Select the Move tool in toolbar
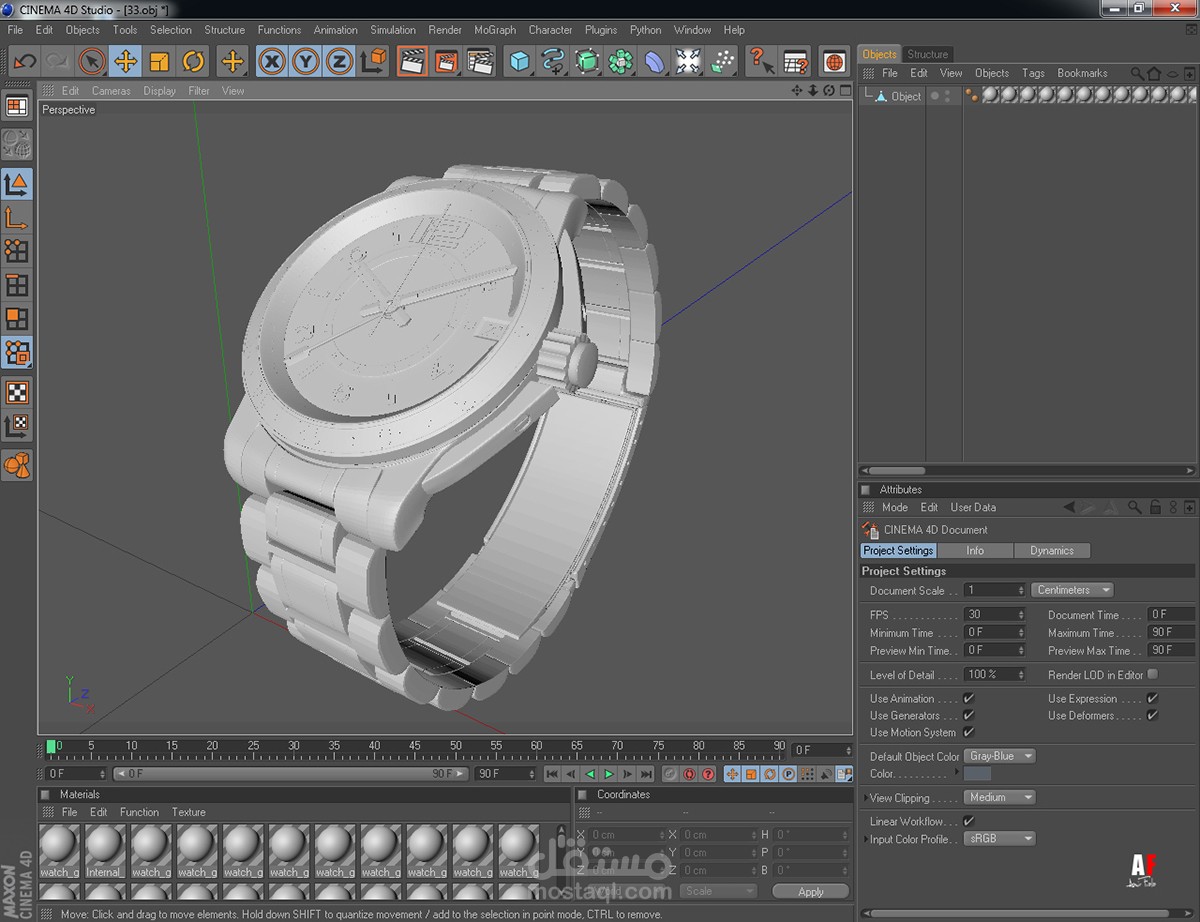The height and width of the screenshot is (922, 1200). pyautogui.click(x=125, y=62)
